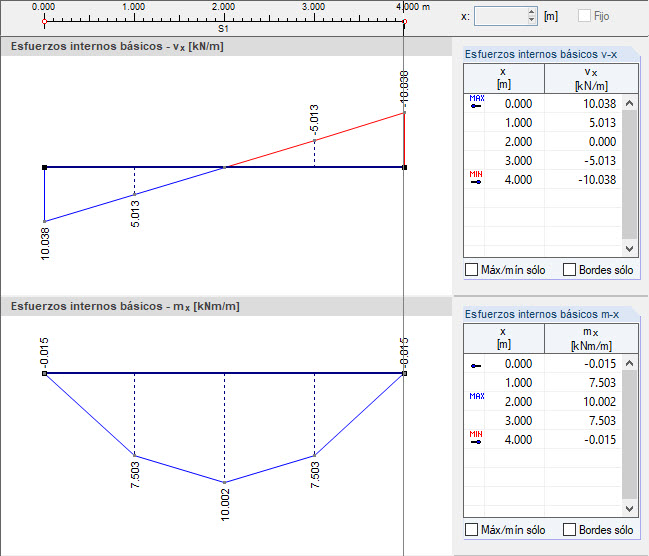Increase x value with spinner up arrow
This screenshot has width=649, height=556.
coord(532,12)
